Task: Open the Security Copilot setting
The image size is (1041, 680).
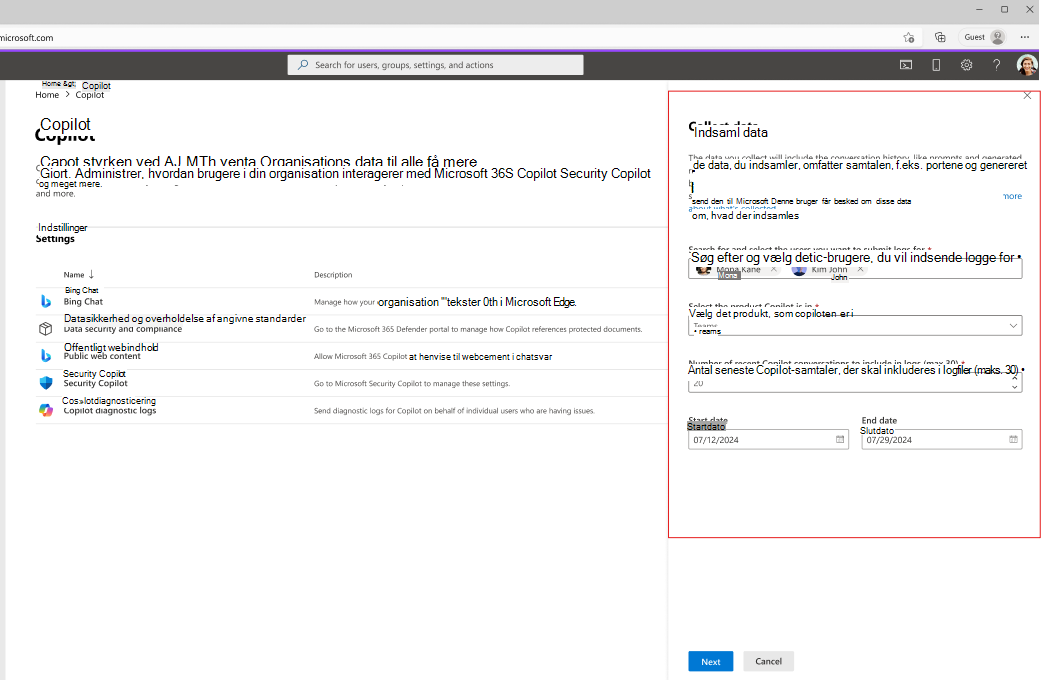Action: click(96, 383)
